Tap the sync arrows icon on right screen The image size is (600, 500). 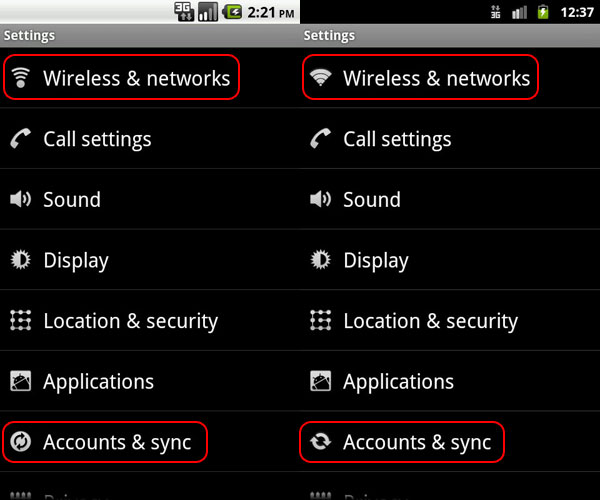tap(321, 442)
